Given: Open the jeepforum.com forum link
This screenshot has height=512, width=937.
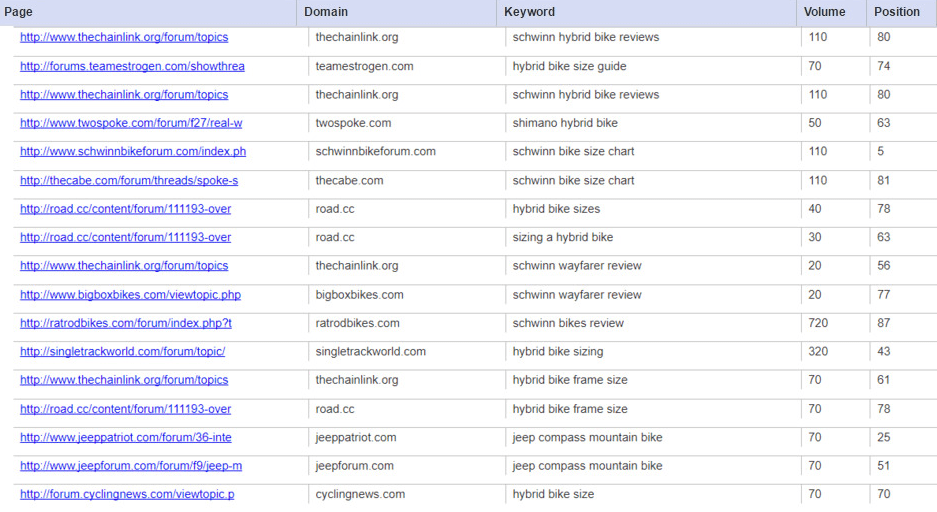Looking at the screenshot, I should pyautogui.click(x=131, y=466).
